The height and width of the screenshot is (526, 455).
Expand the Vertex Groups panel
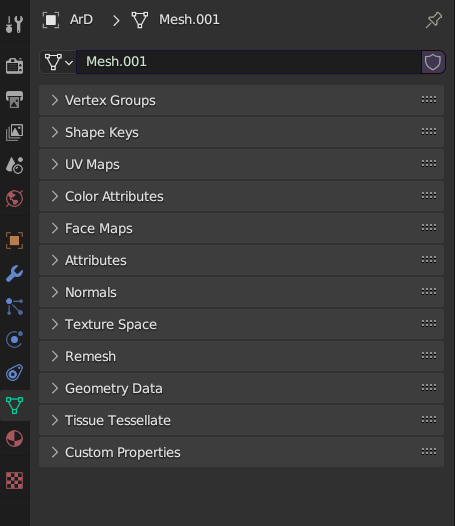(241, 100)
